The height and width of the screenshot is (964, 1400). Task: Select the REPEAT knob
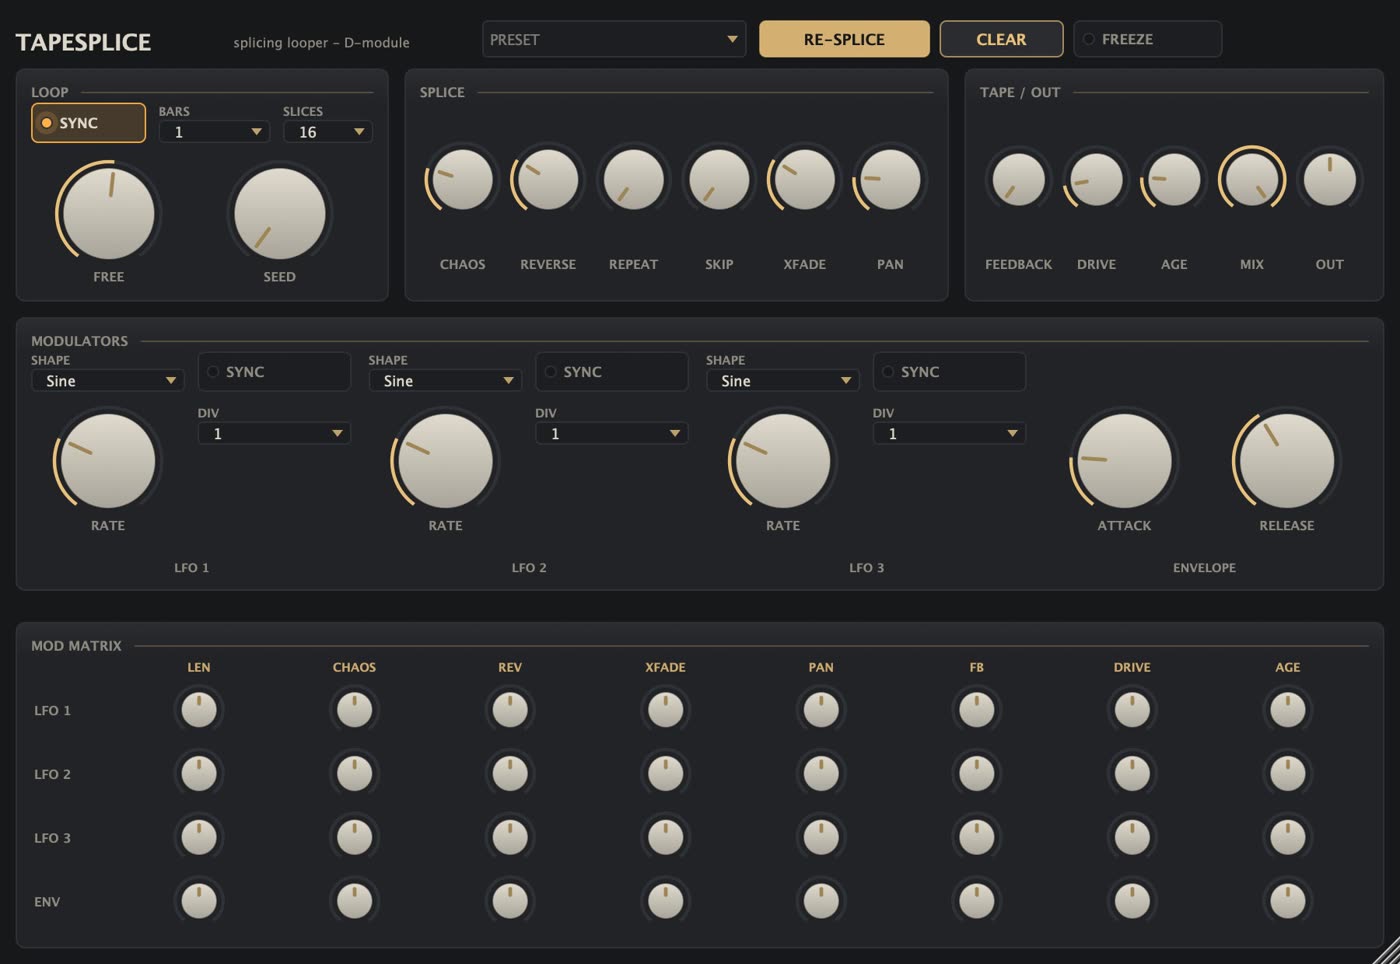pyautogui.click(x=633, y=180)
